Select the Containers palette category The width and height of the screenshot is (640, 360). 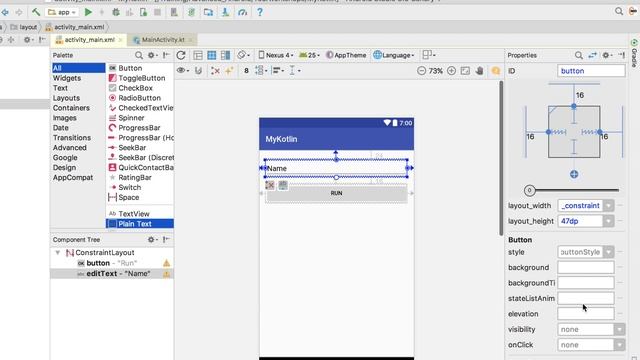coord(71,108)
